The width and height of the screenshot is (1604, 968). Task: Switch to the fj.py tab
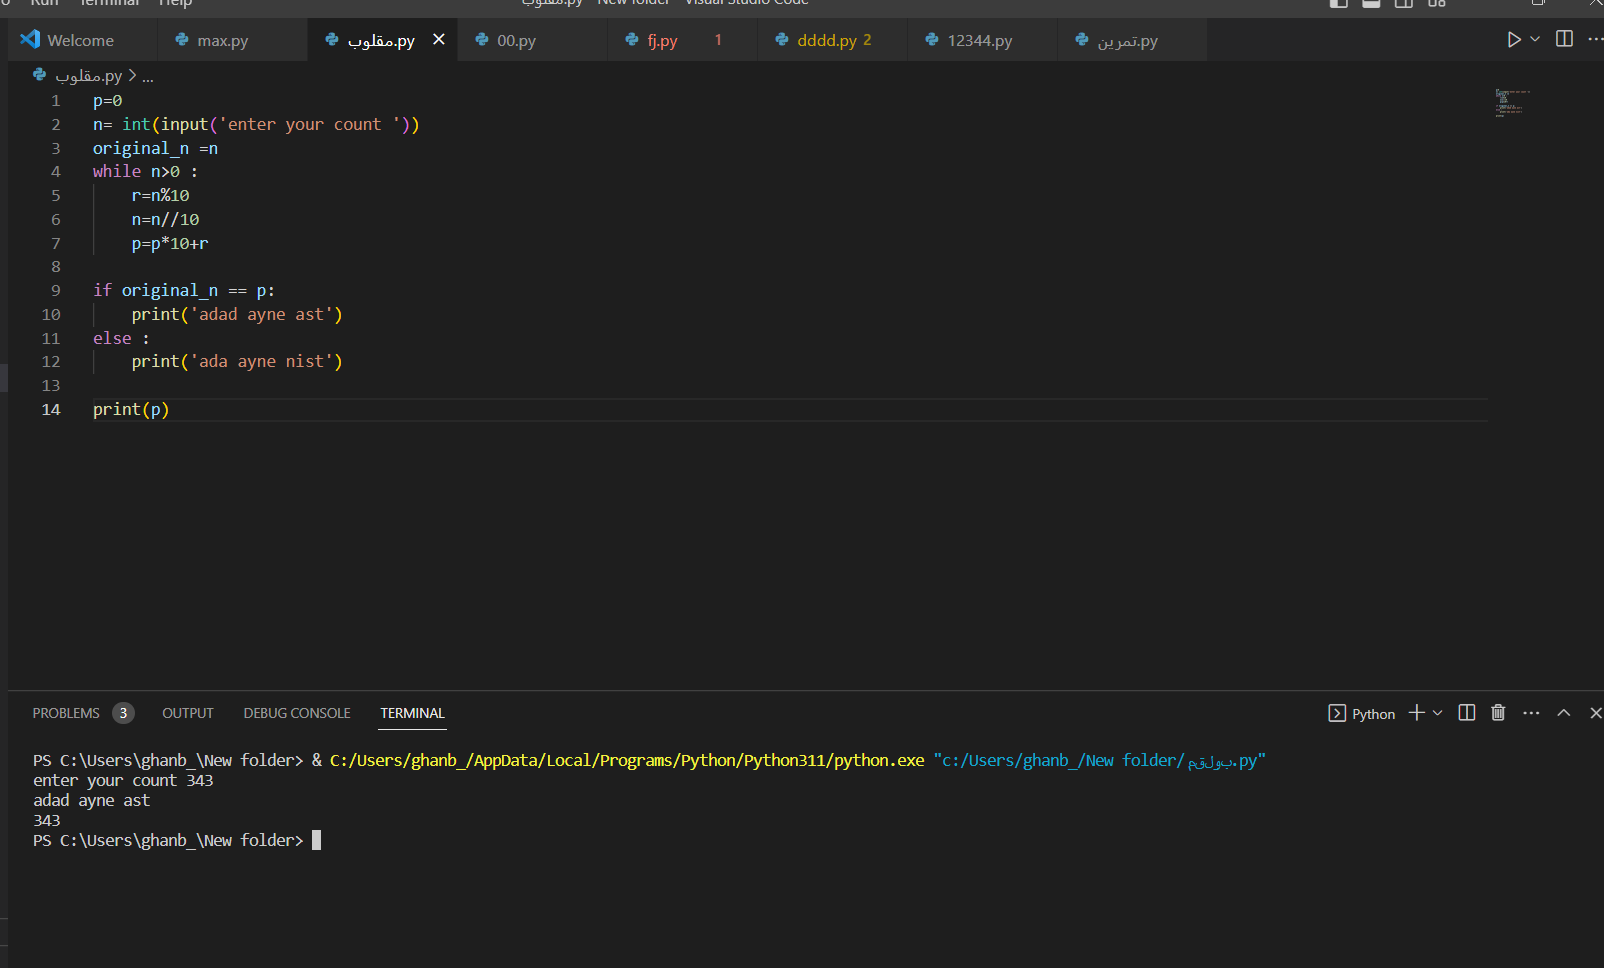(682, 40)
